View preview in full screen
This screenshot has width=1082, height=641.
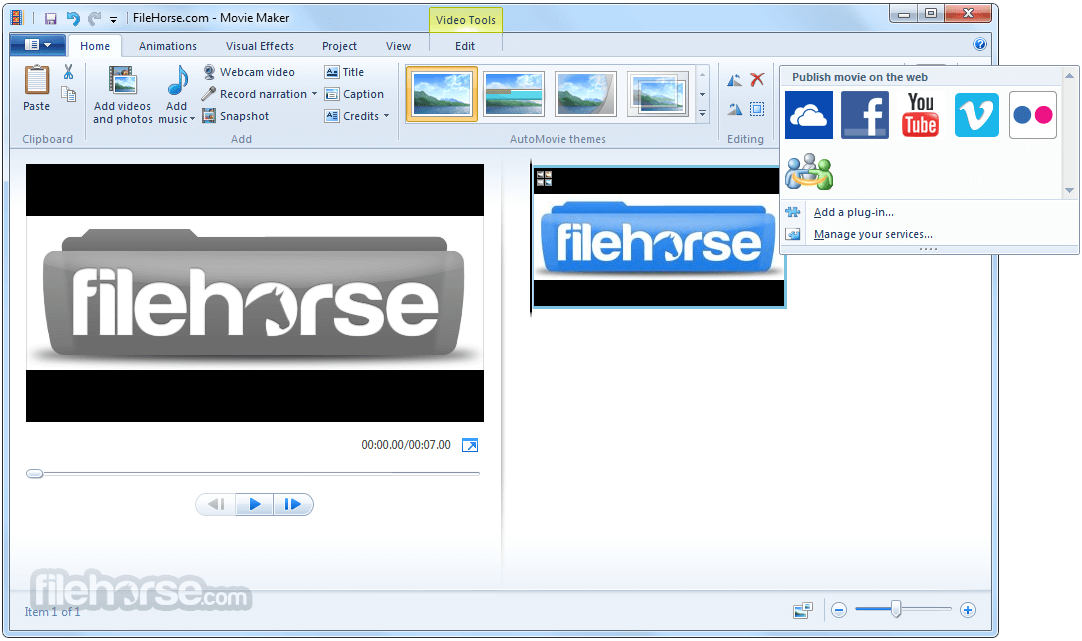pos(470,445)
